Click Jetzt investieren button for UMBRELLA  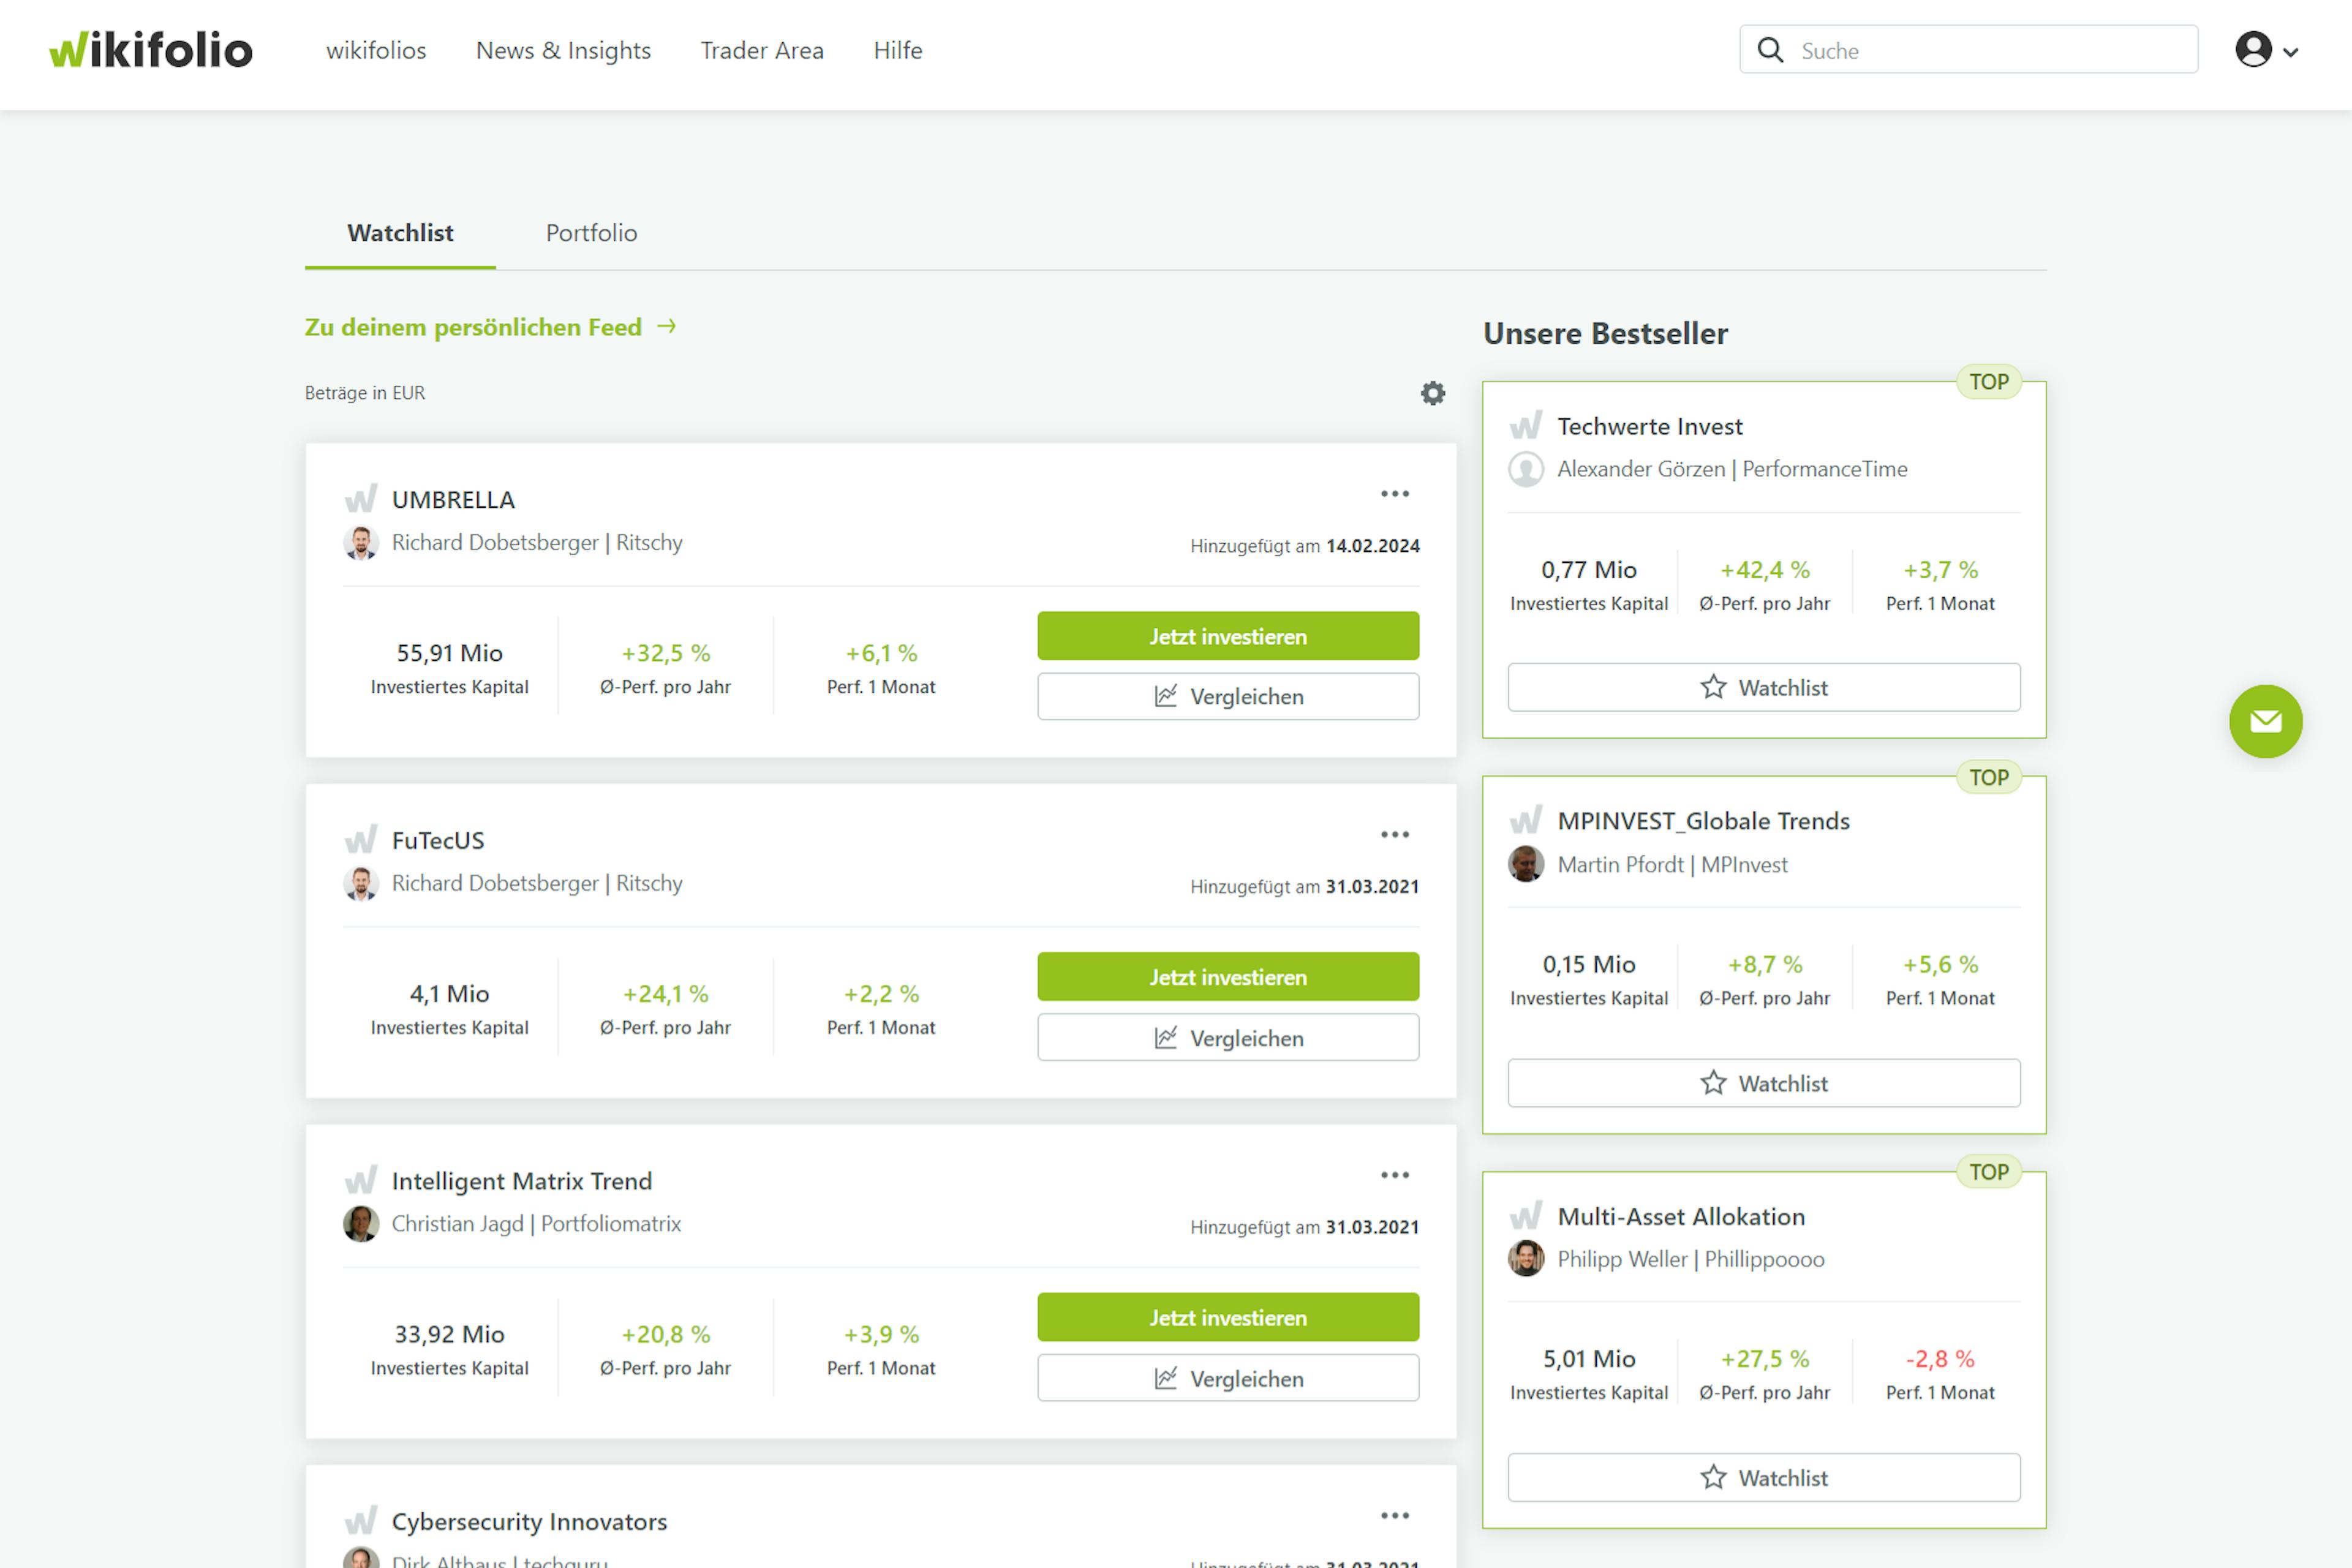click(1225, 635)
